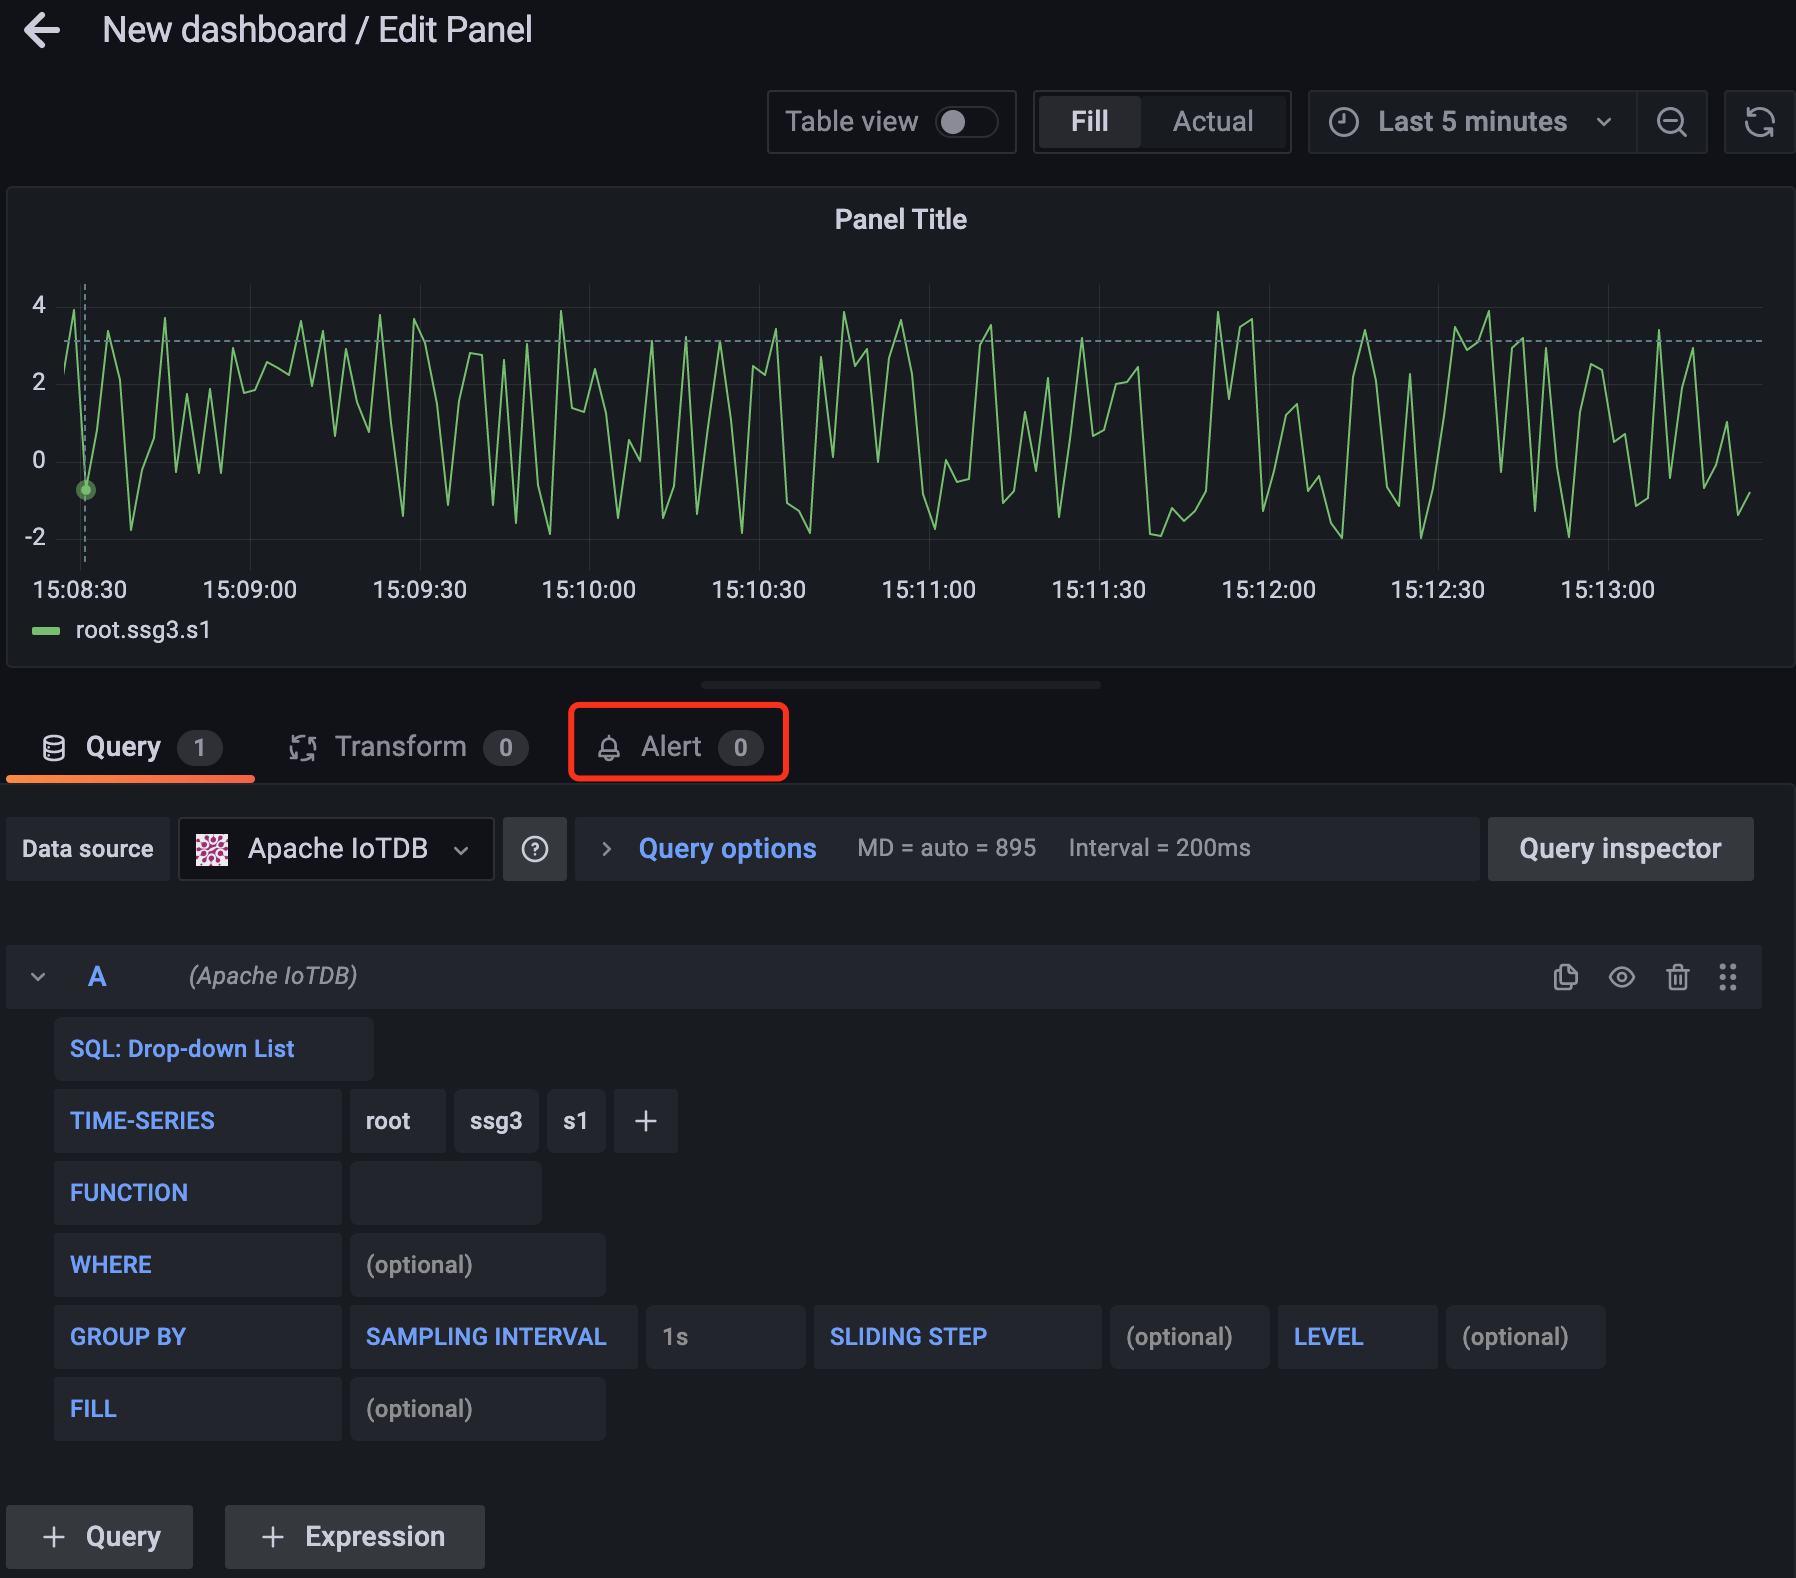Viewport: 1796px width, 1578px height.
Task: Click the root.ssg3.s1 legend color swatch
Action: (46, 631)
